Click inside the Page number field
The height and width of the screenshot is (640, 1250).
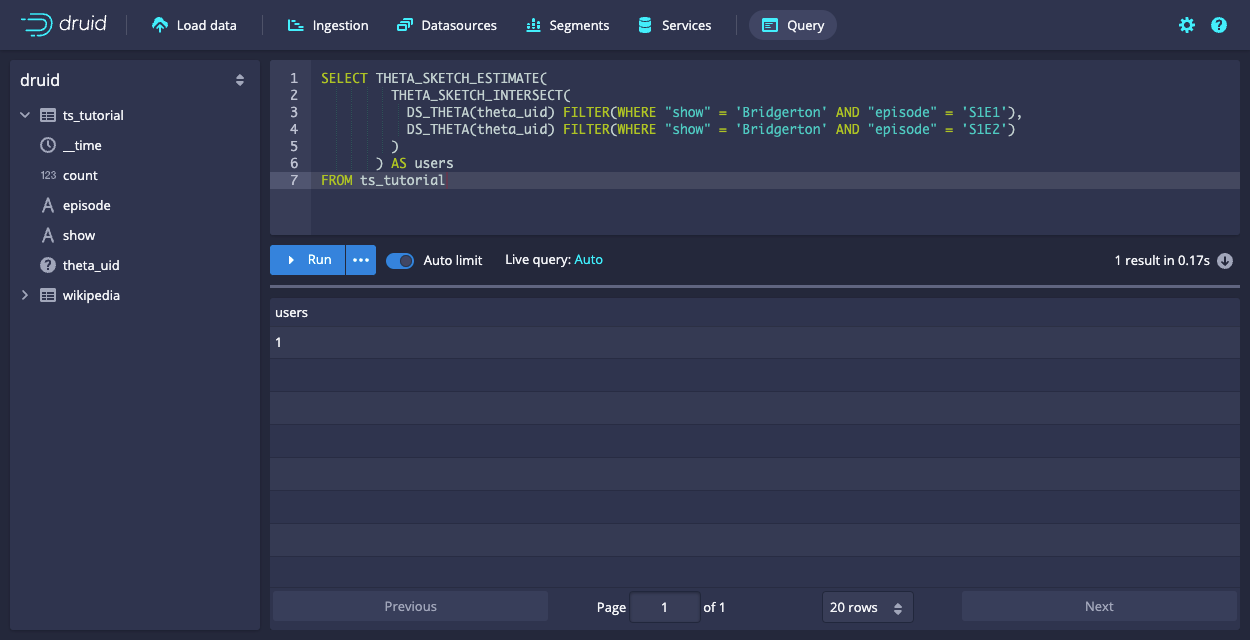point(664,606)
